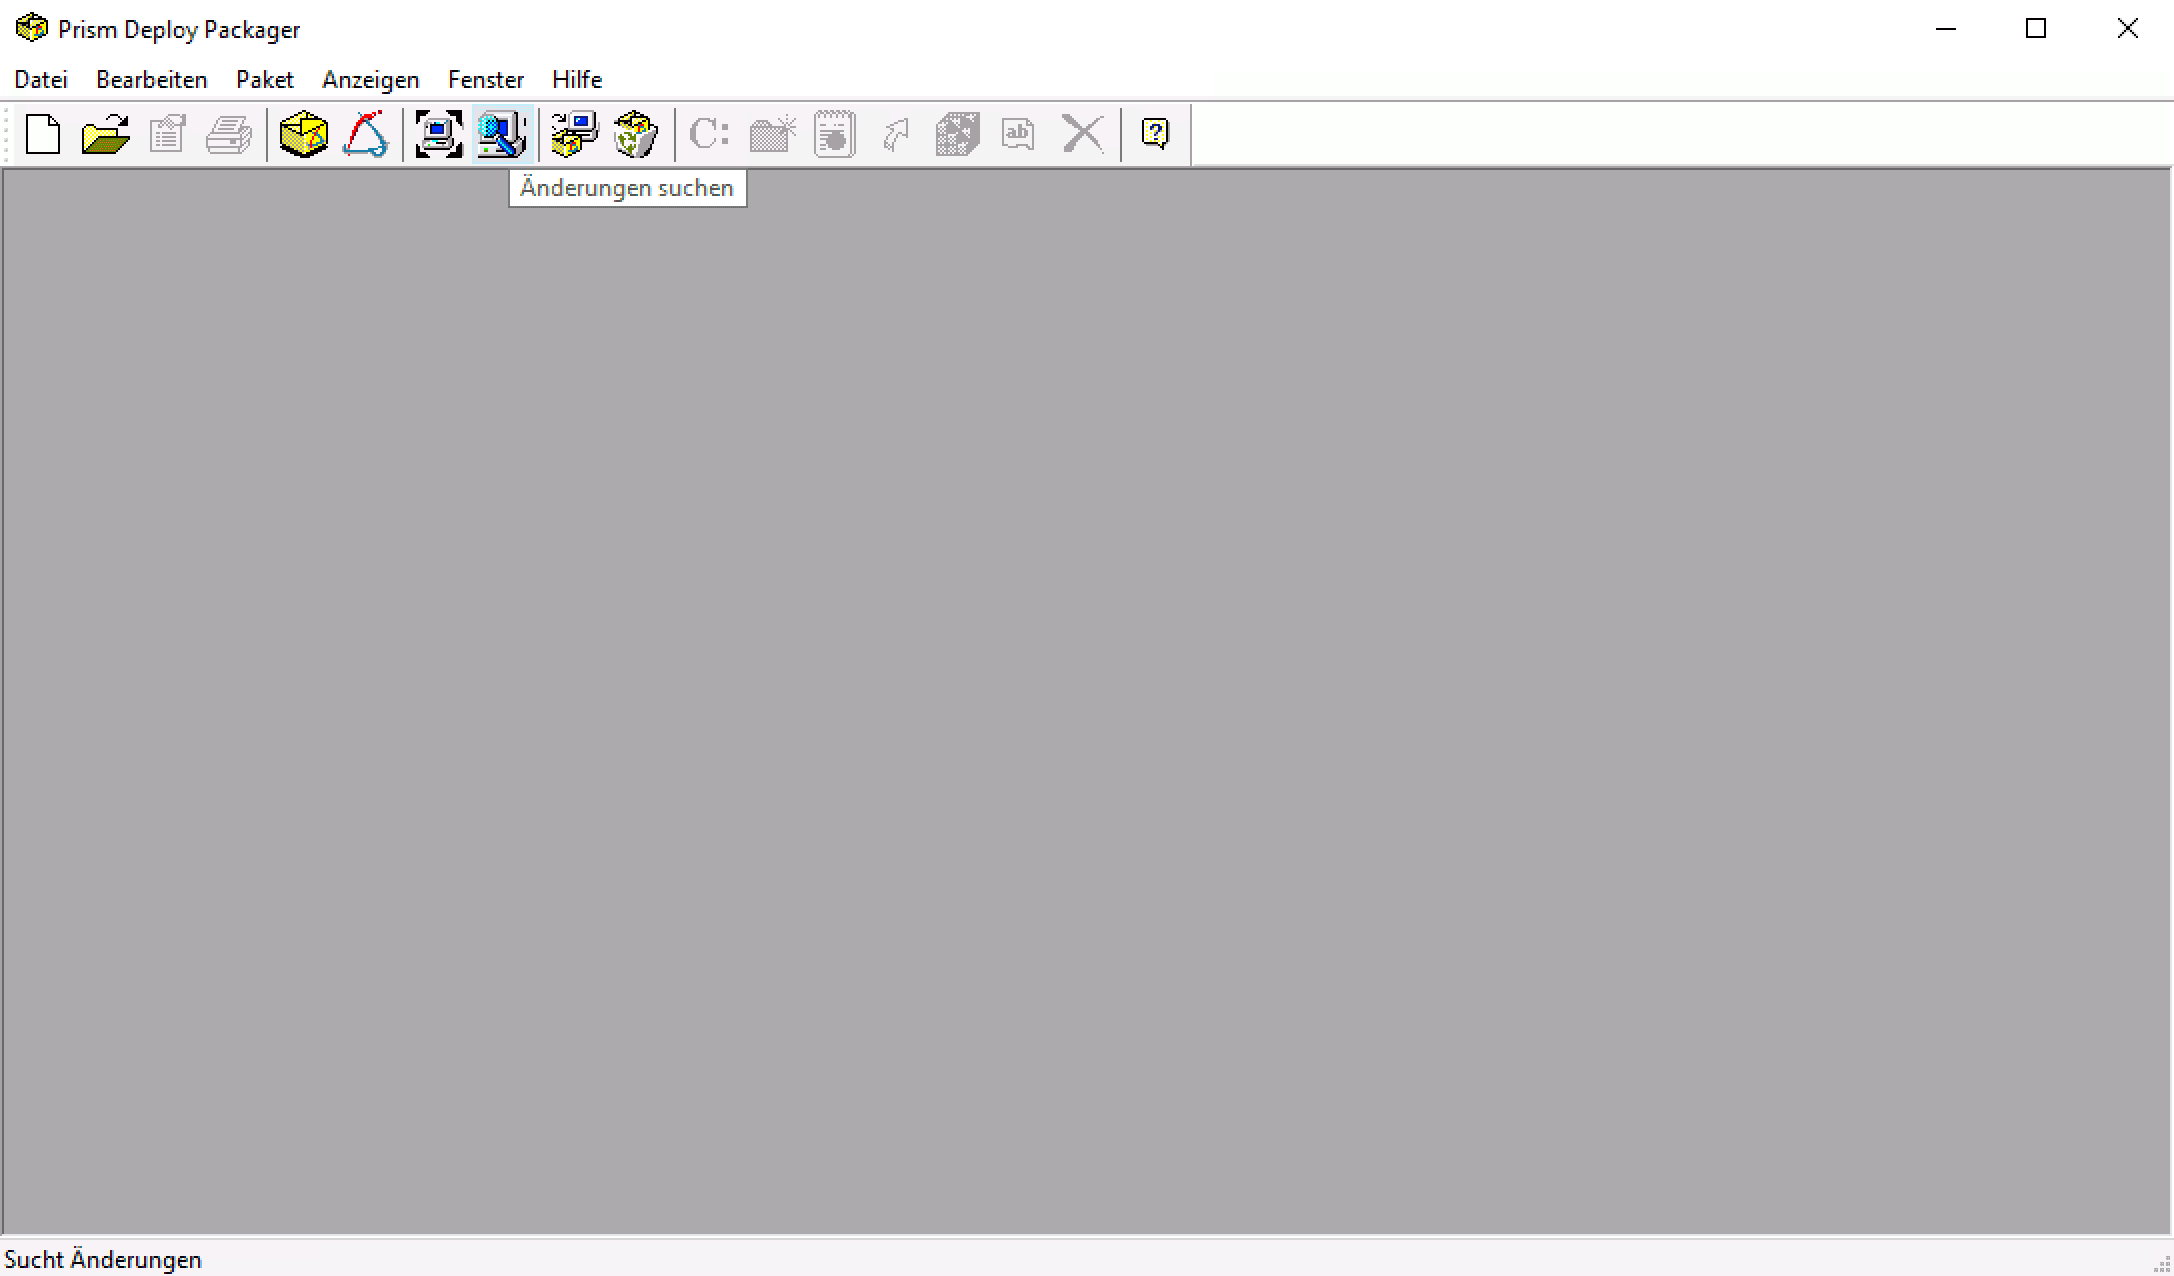The height and width of the screenshot is (1276, 2174).
Task: Open an existing package with folder icon
Action: click(105, 134)
